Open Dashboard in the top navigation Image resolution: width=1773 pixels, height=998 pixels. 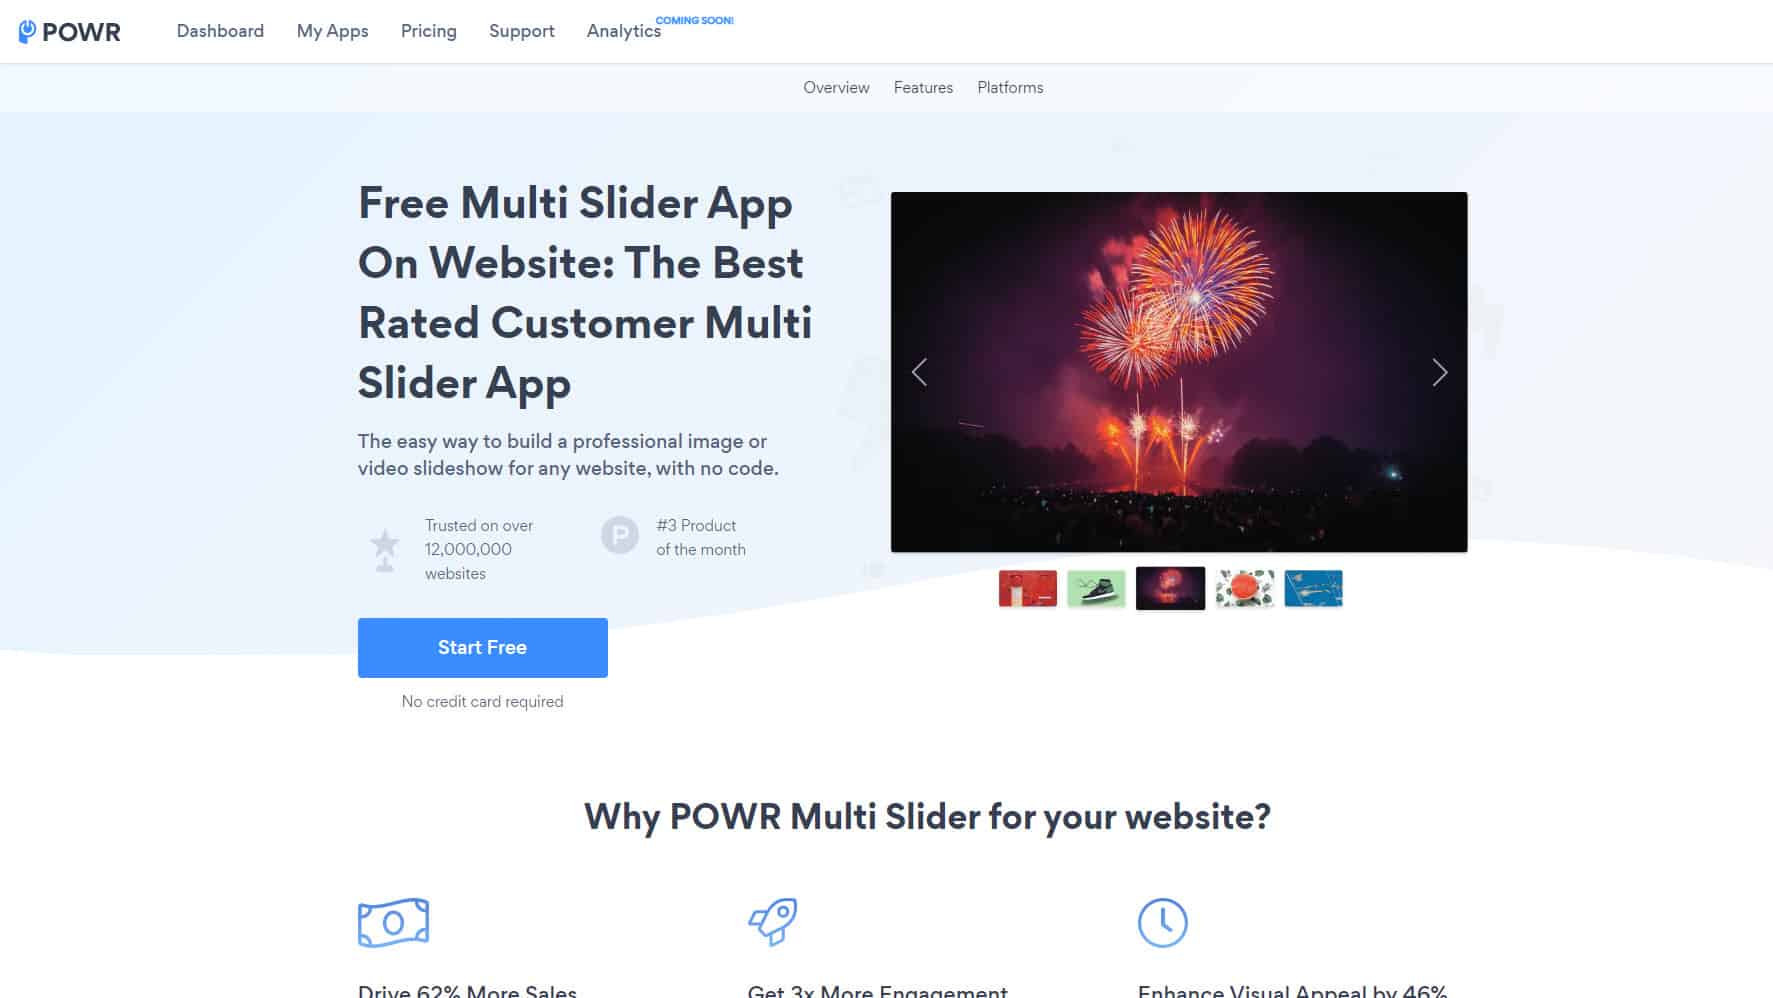220,31
